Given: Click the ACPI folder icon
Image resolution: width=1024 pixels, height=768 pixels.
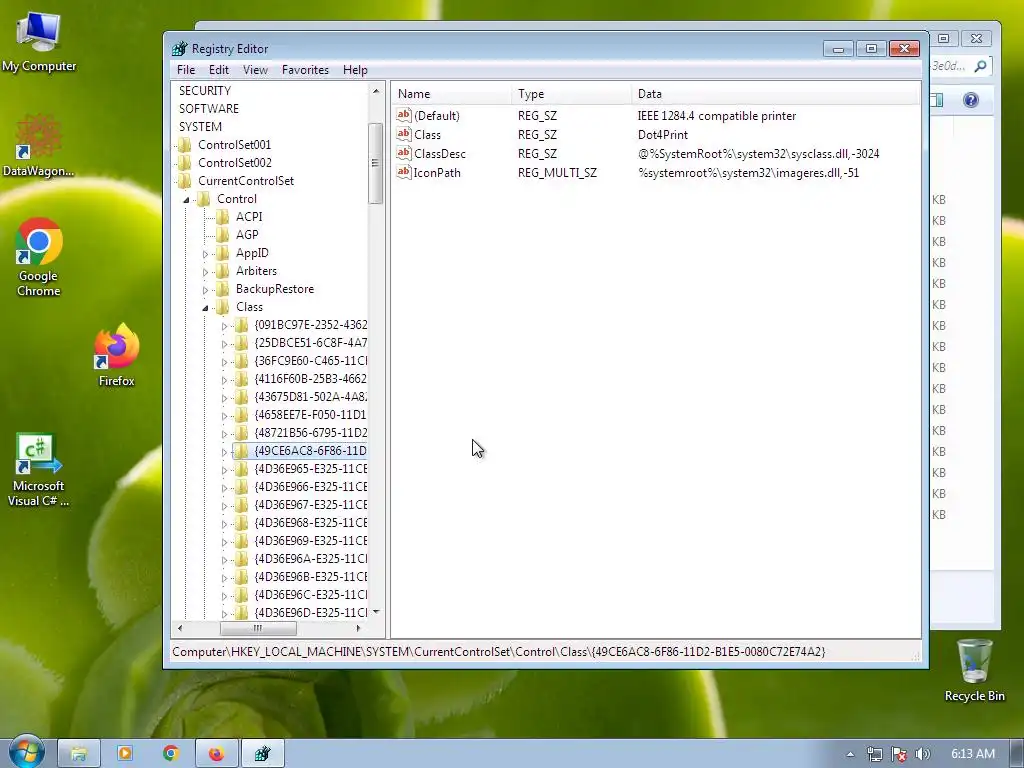Looking at the screenshot, I should (223, 216).
